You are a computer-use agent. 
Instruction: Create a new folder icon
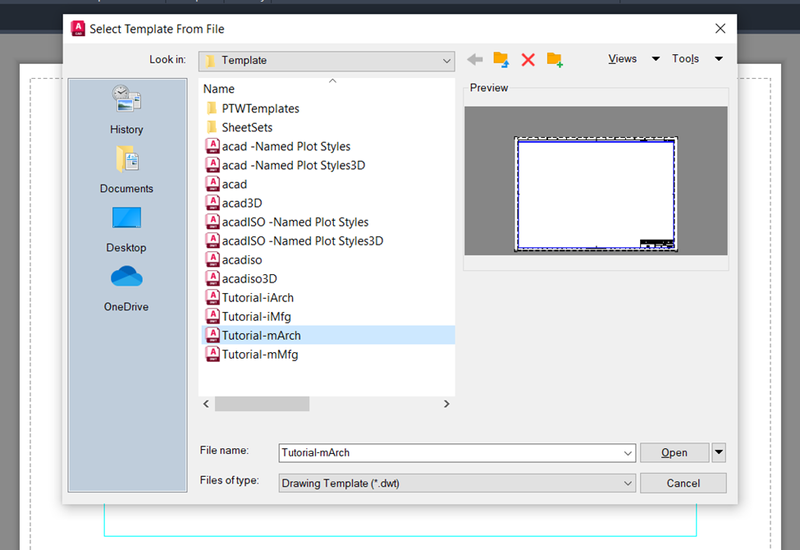click(x=555, y=60)
